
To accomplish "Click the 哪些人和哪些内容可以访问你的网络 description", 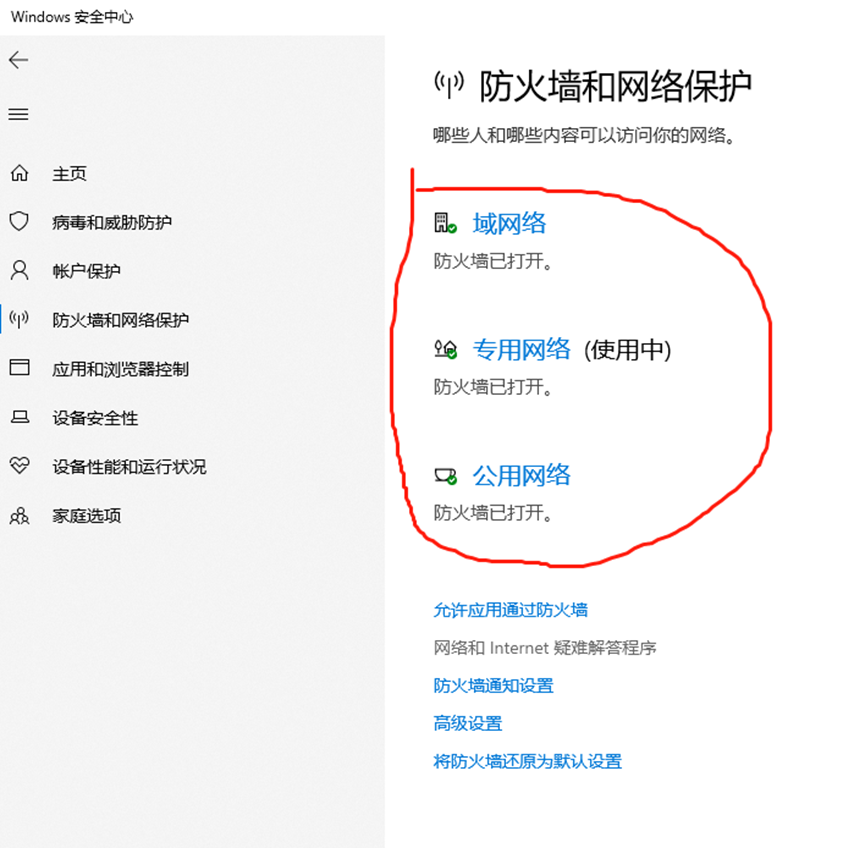I will click(584, 135).
